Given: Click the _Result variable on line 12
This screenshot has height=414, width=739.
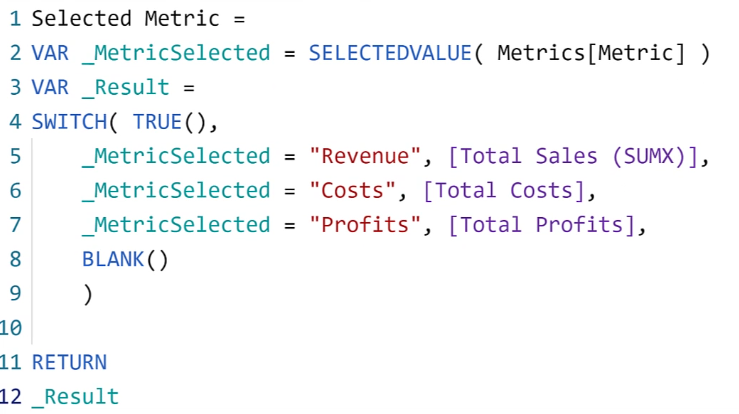Looking at the screenshot, I should (75, 397).
